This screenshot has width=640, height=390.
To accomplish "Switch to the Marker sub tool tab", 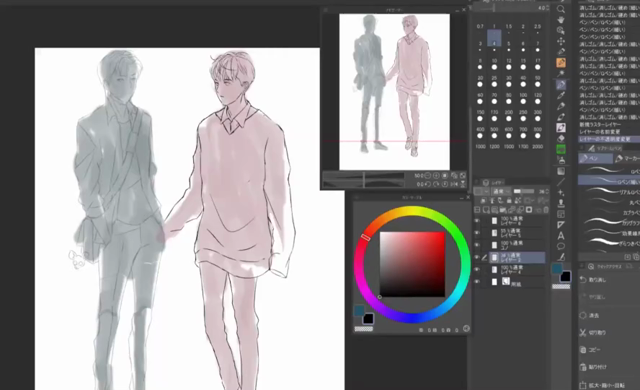I will 627,158.
